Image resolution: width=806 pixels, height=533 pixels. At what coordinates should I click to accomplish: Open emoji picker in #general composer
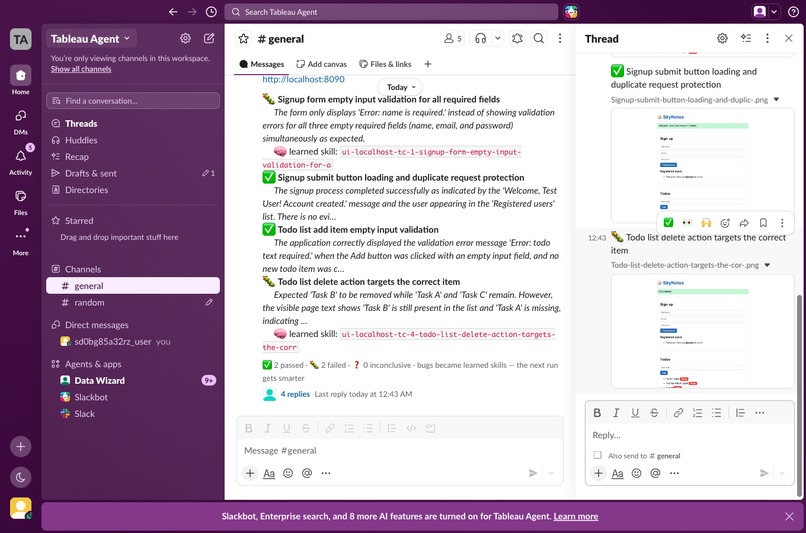click(x=288, y=473)
